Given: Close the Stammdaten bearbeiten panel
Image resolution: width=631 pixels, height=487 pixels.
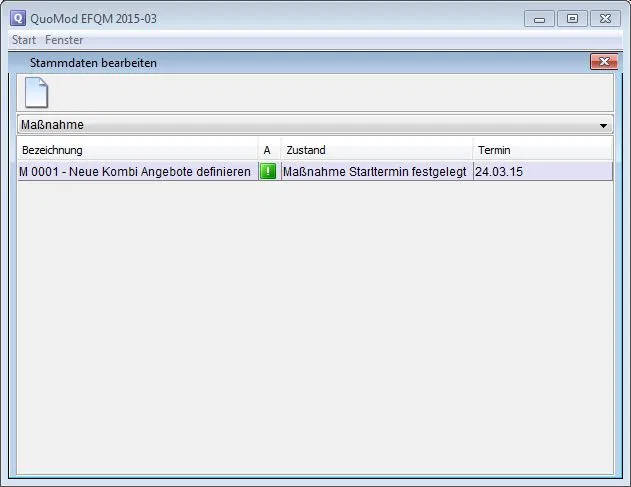Looking at the screenshot, I should pos(603,63).
